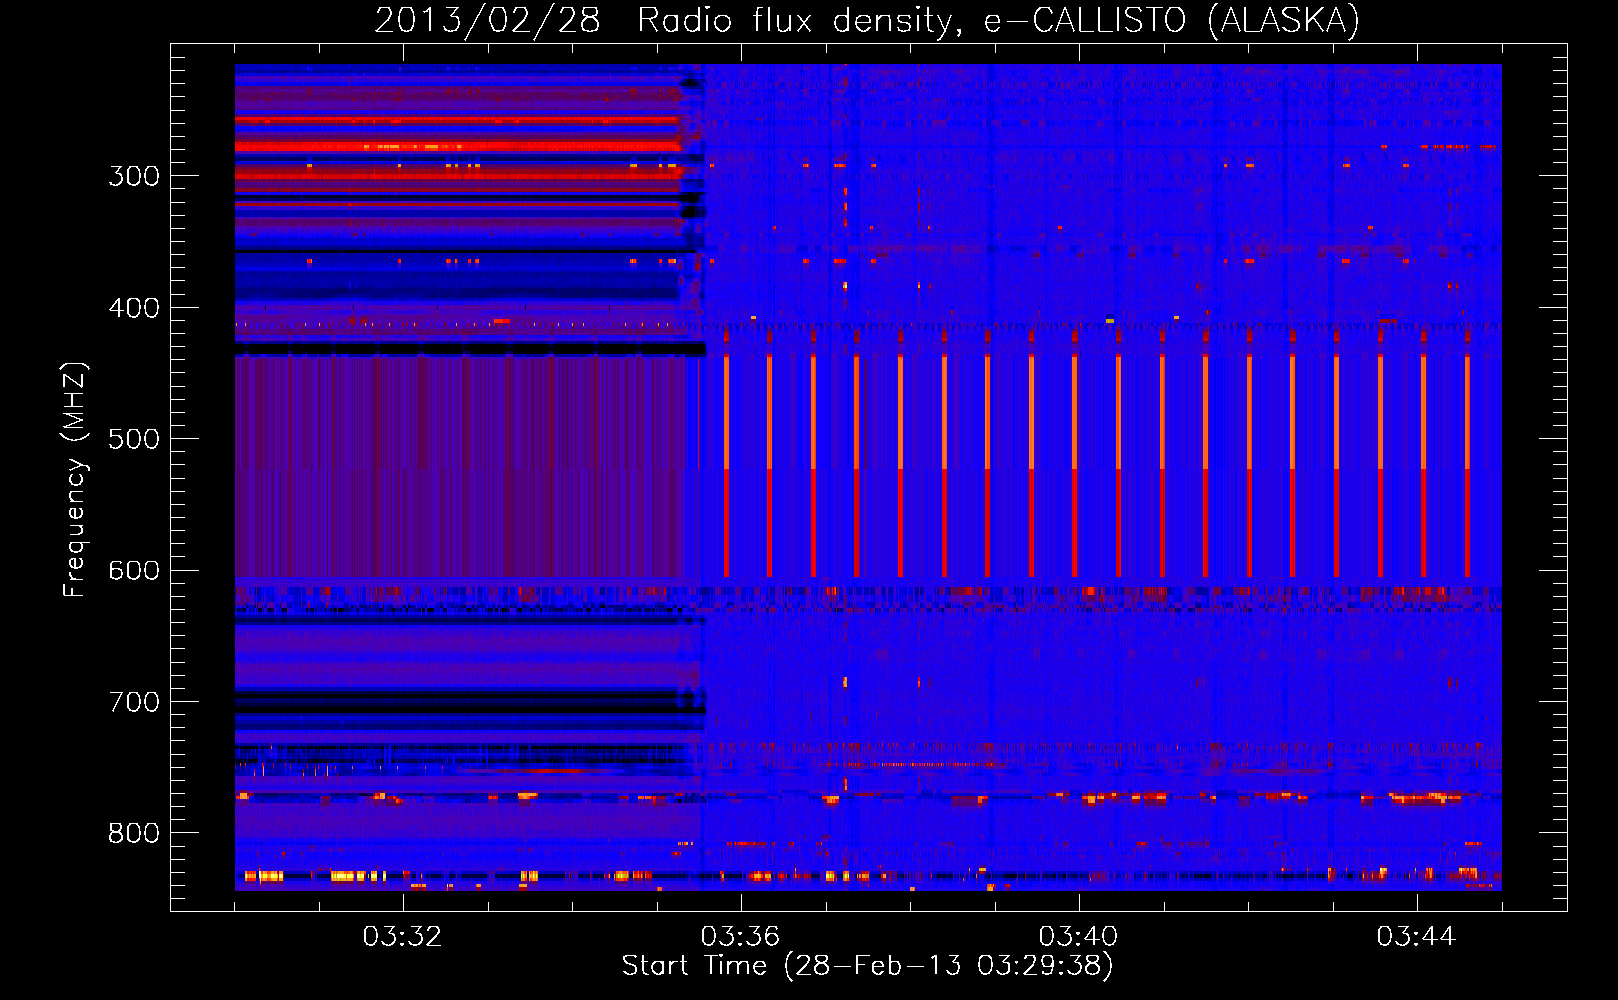Click the 500 frequency tick label
Screen dimensions: 1618x1000
(x=134, y=439)
